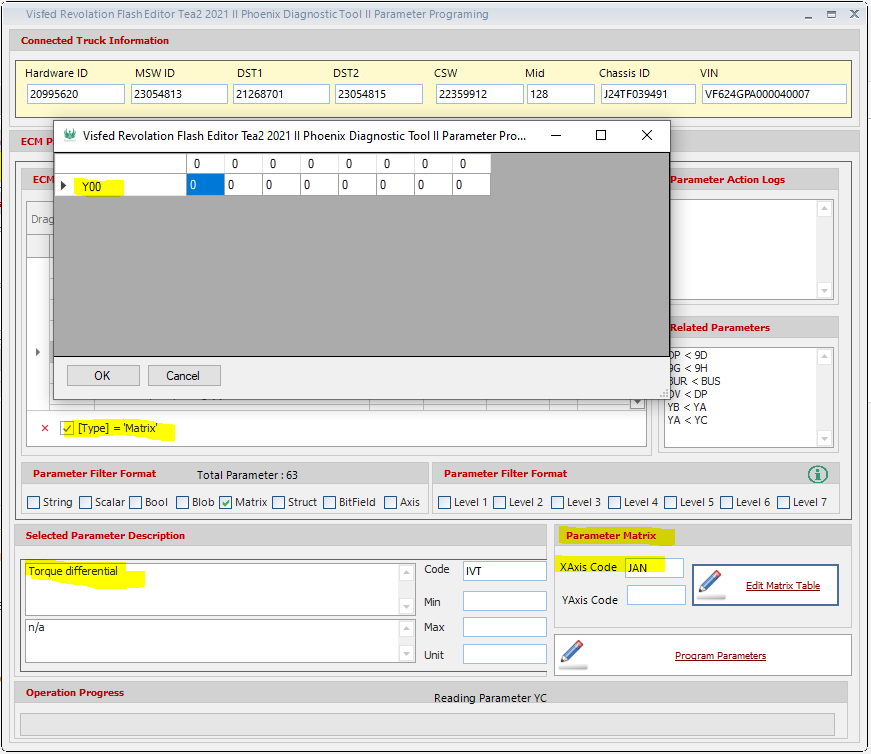Select 'BUR < BUS' related parameter row

click(x=694, y=381)
